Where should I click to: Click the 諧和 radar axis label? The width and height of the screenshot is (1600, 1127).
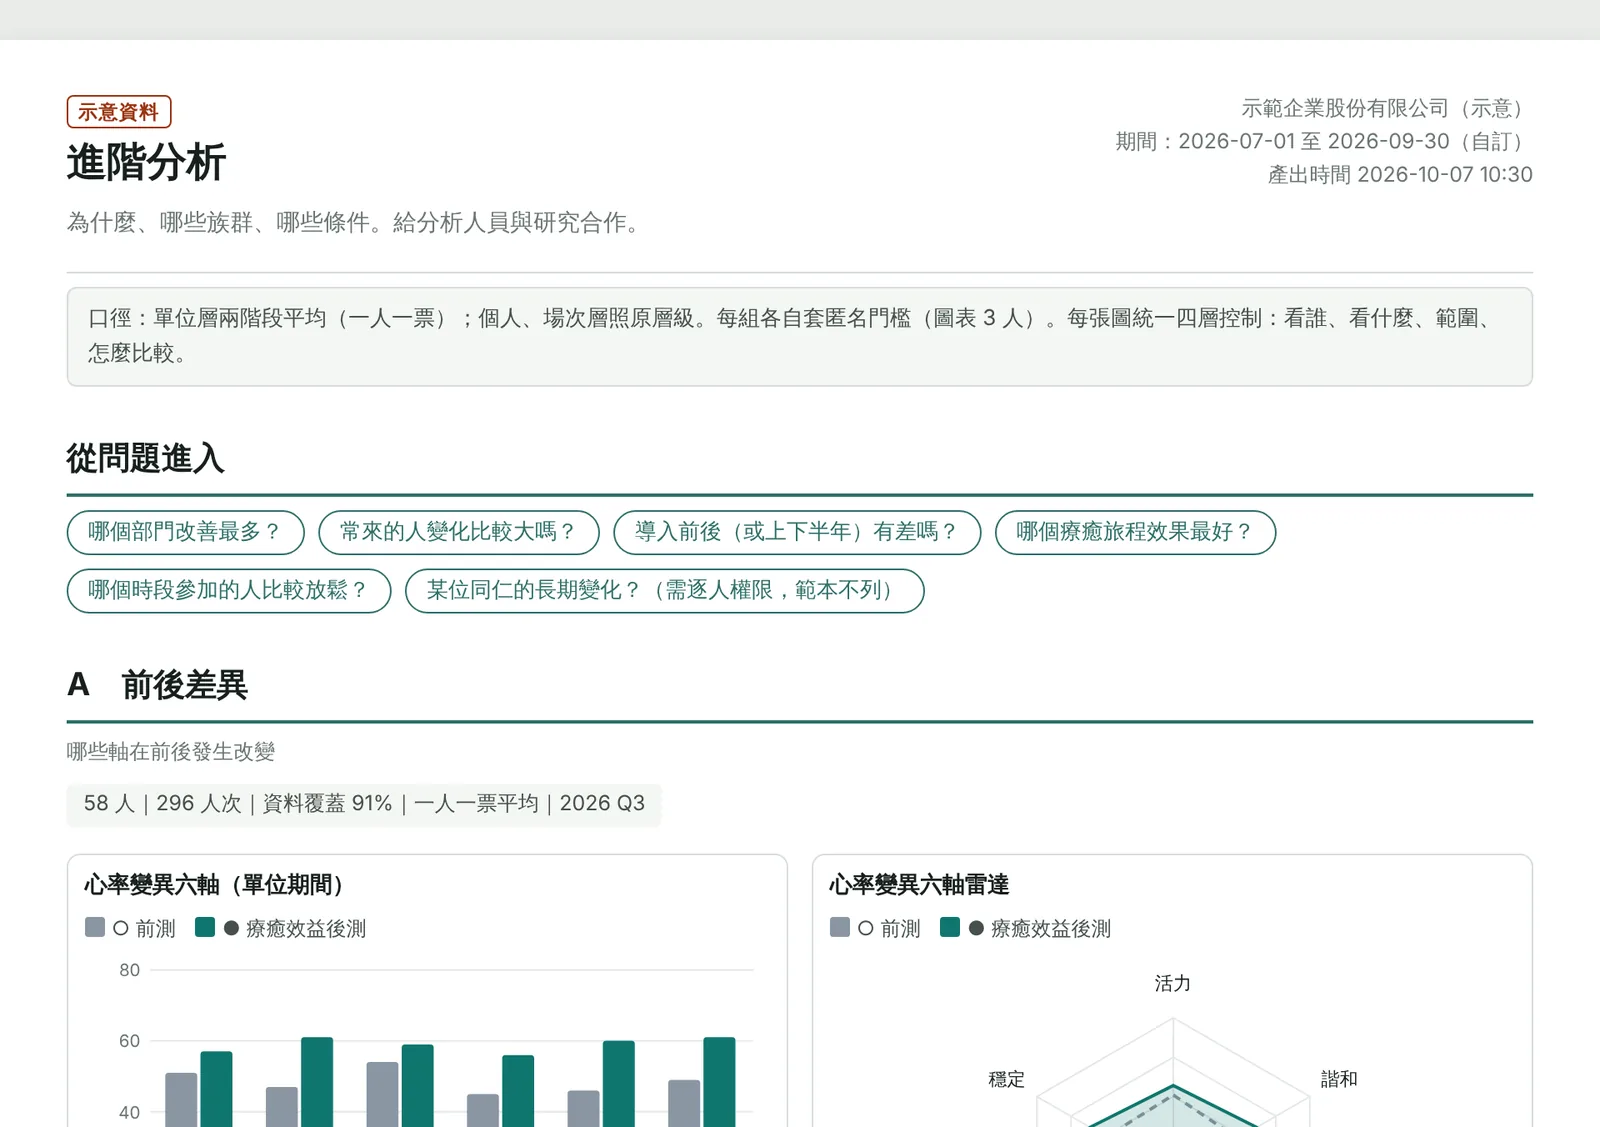1339,1079
